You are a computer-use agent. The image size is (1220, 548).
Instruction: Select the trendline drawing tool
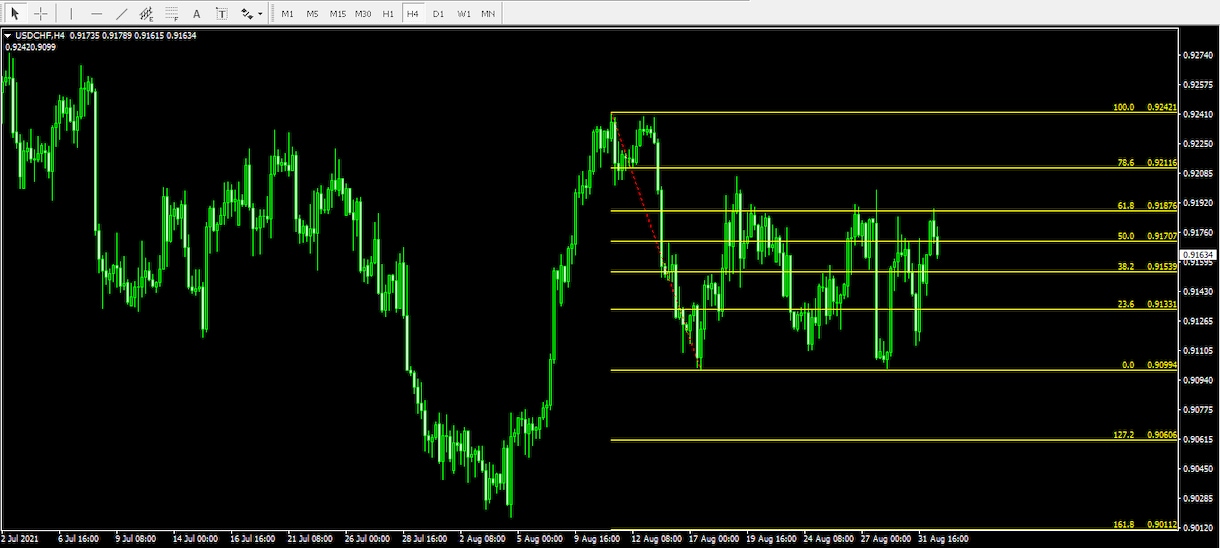pyautogui.click(x=121, y=14)
